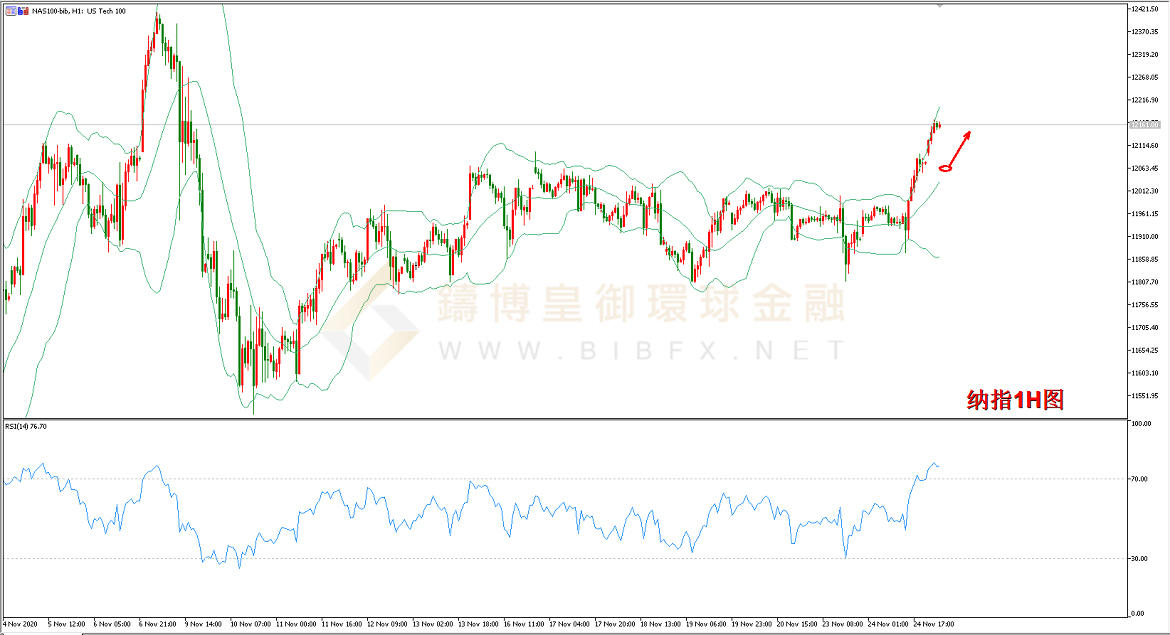
Task: Click the 12012.30 price scale label
Action: [1143, 191]
